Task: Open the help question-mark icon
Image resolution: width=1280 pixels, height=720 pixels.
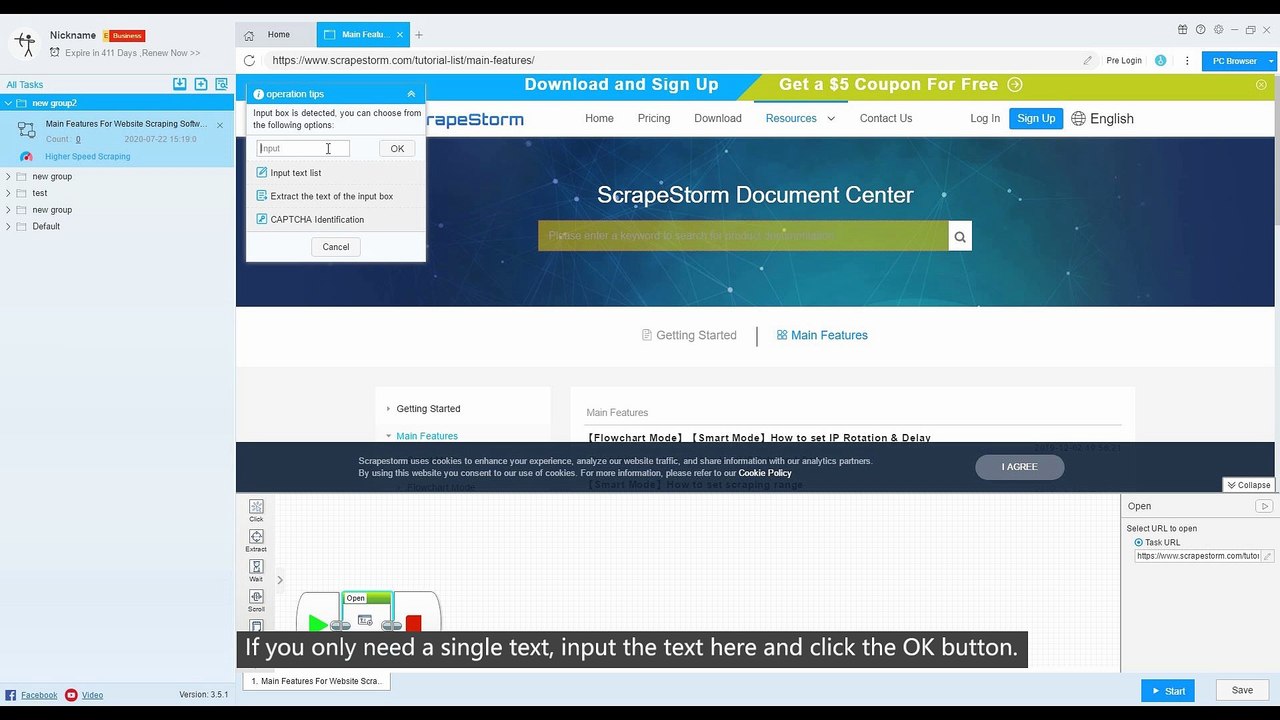Action: click(x=1200, y=30)
